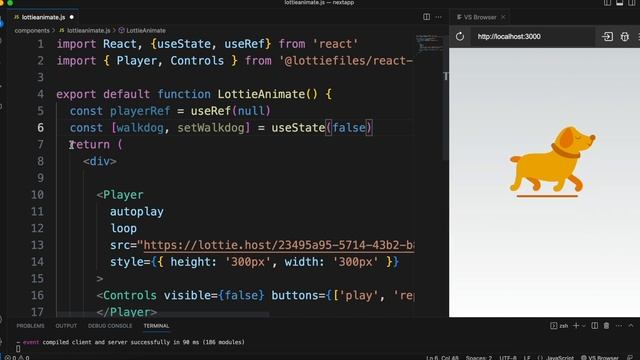Open the OUTPUT panel tab
Viewport: 640px width, 360px height.
click(66, 326)
